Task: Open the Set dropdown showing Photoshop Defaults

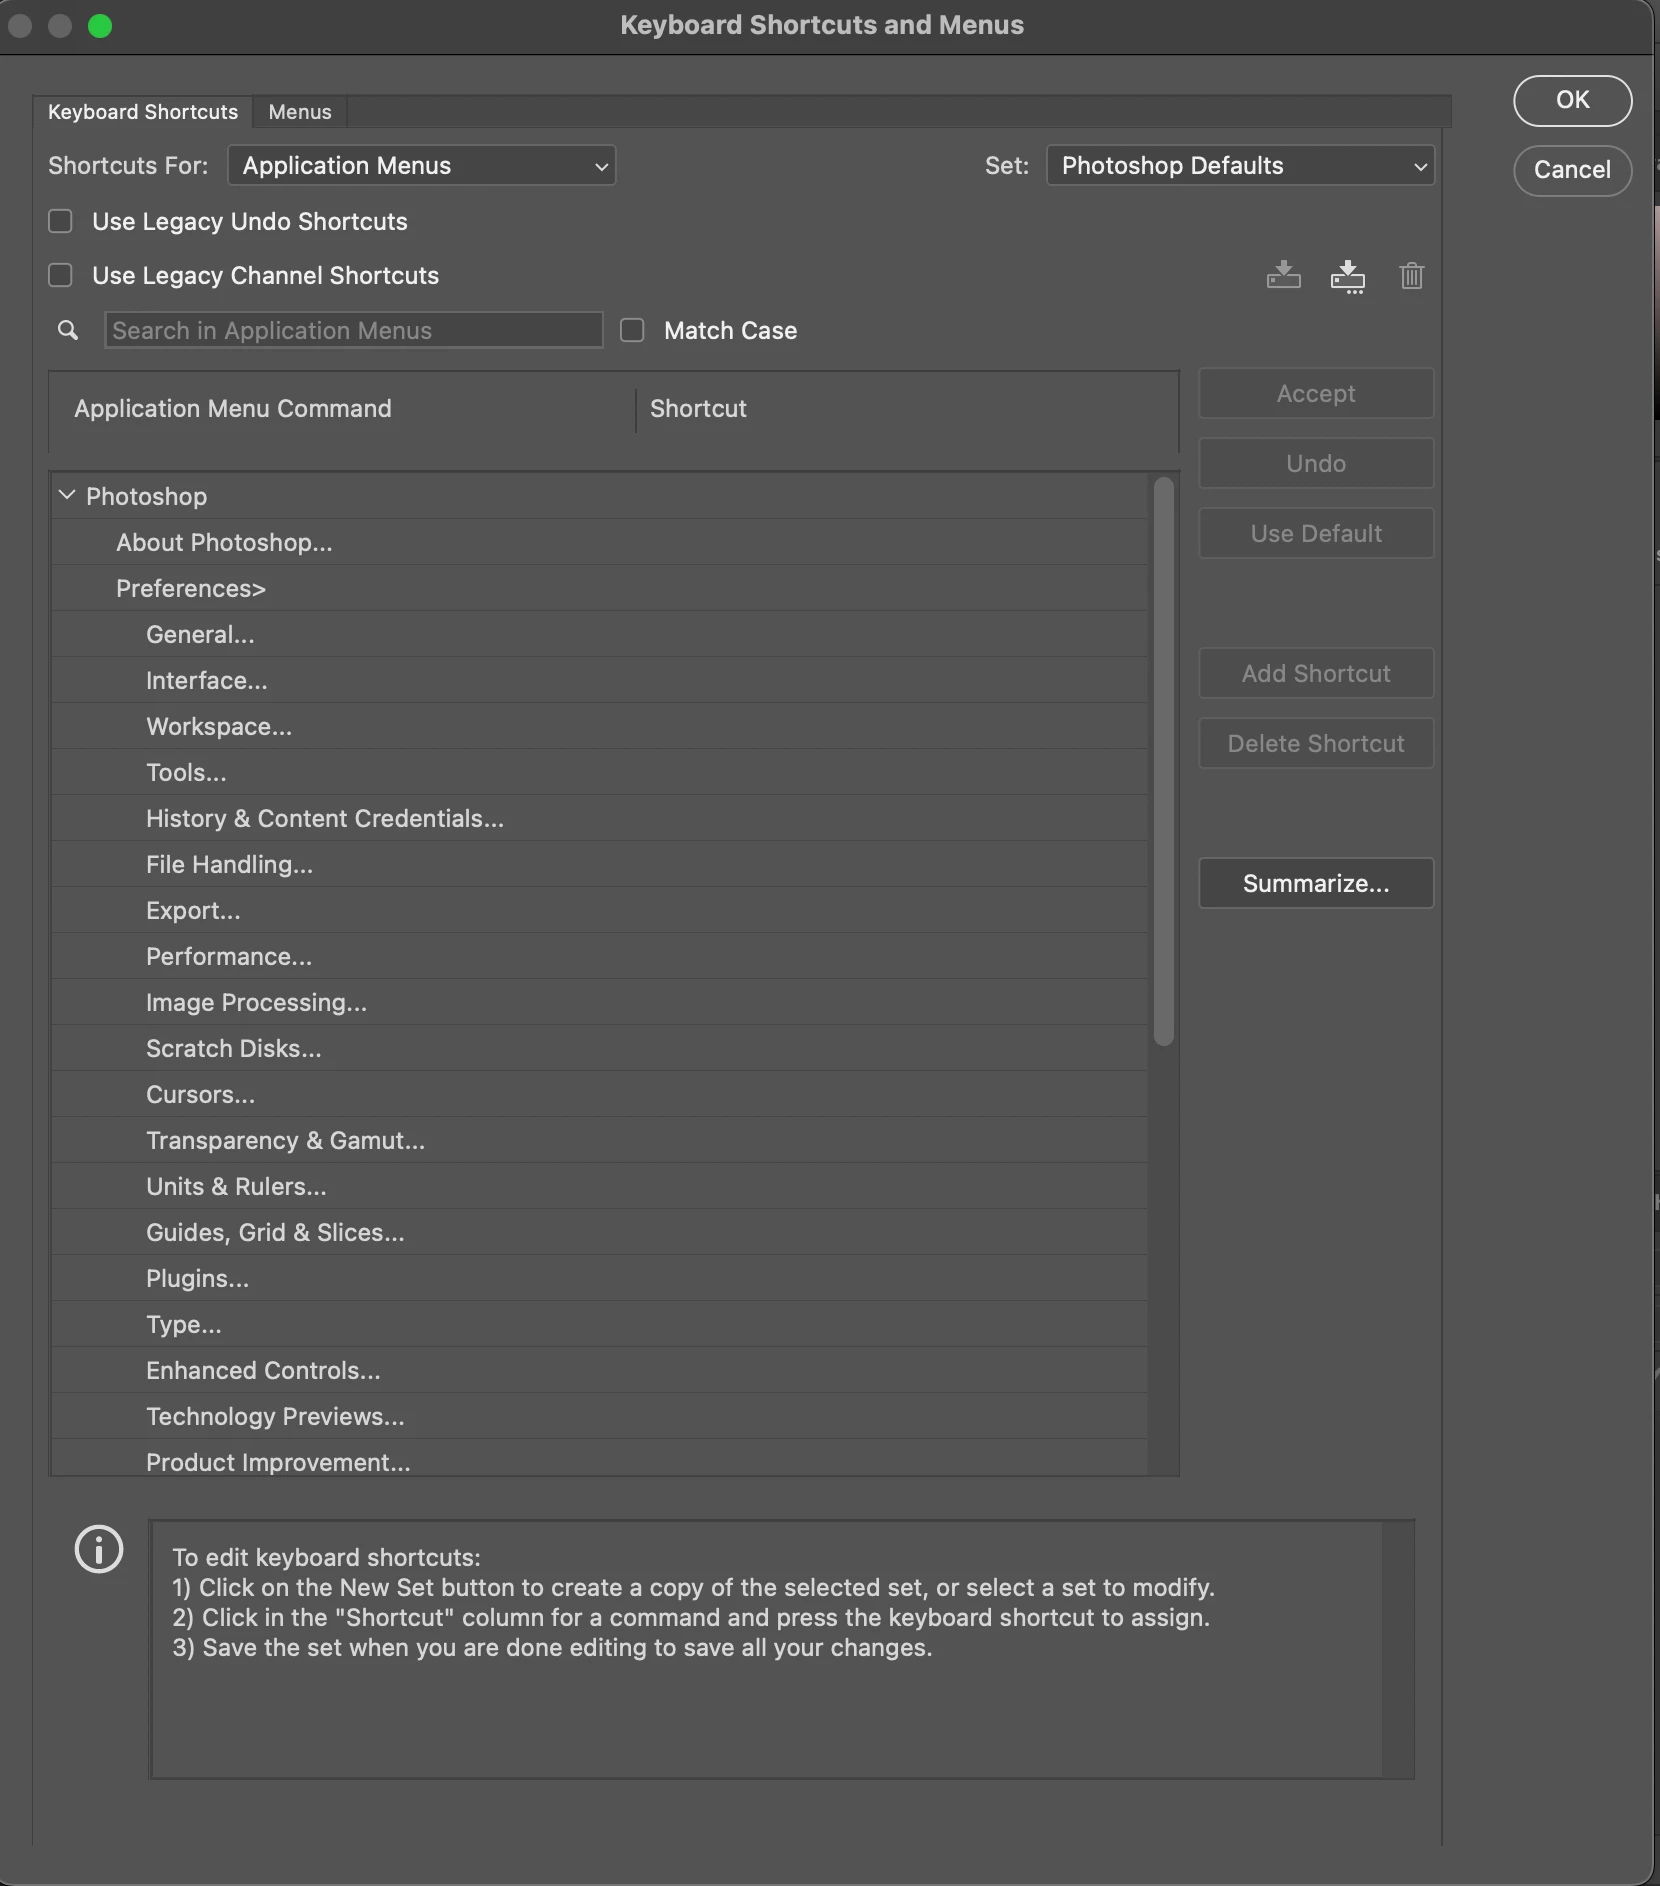Action: pos(1240,165)
